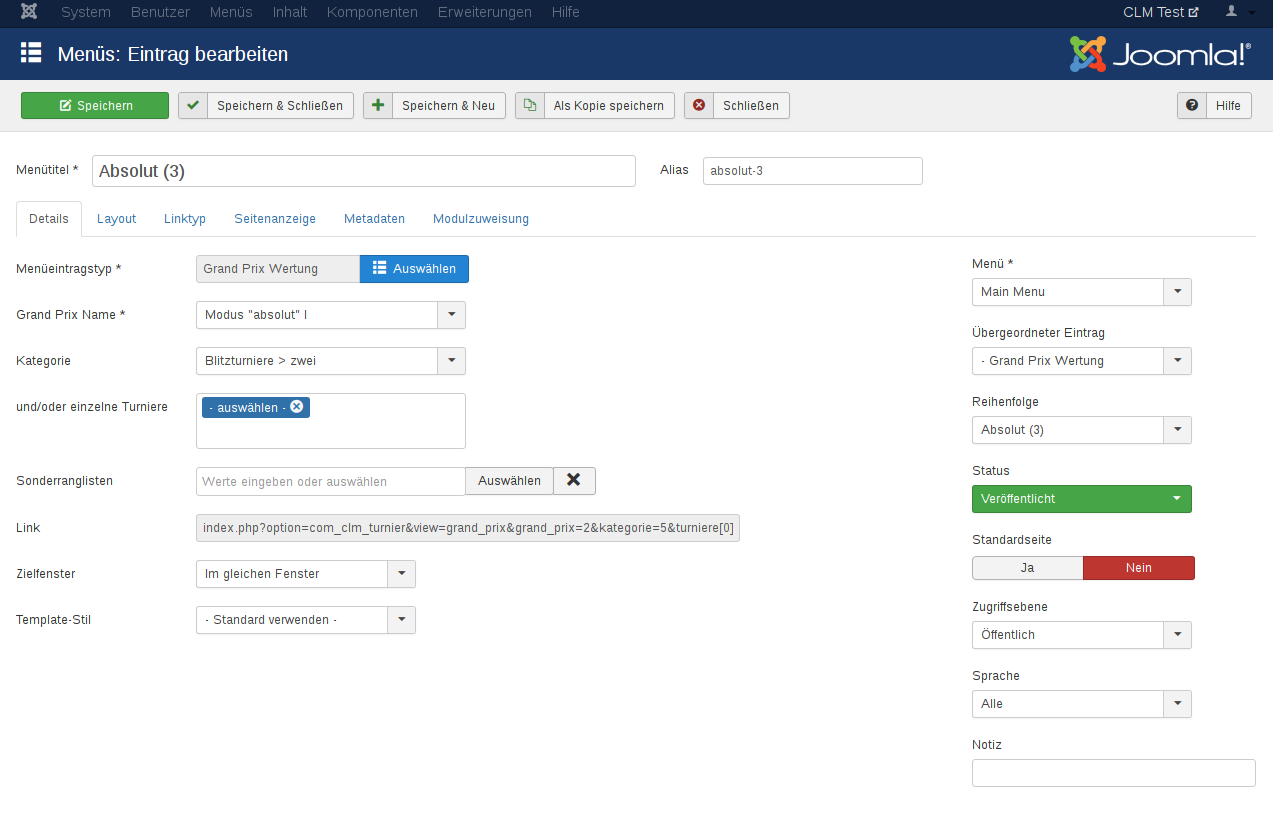Screen dimensions: 1273x817
Task: Click the red Schließen cancel icon
Action: [x=699, y=105]
